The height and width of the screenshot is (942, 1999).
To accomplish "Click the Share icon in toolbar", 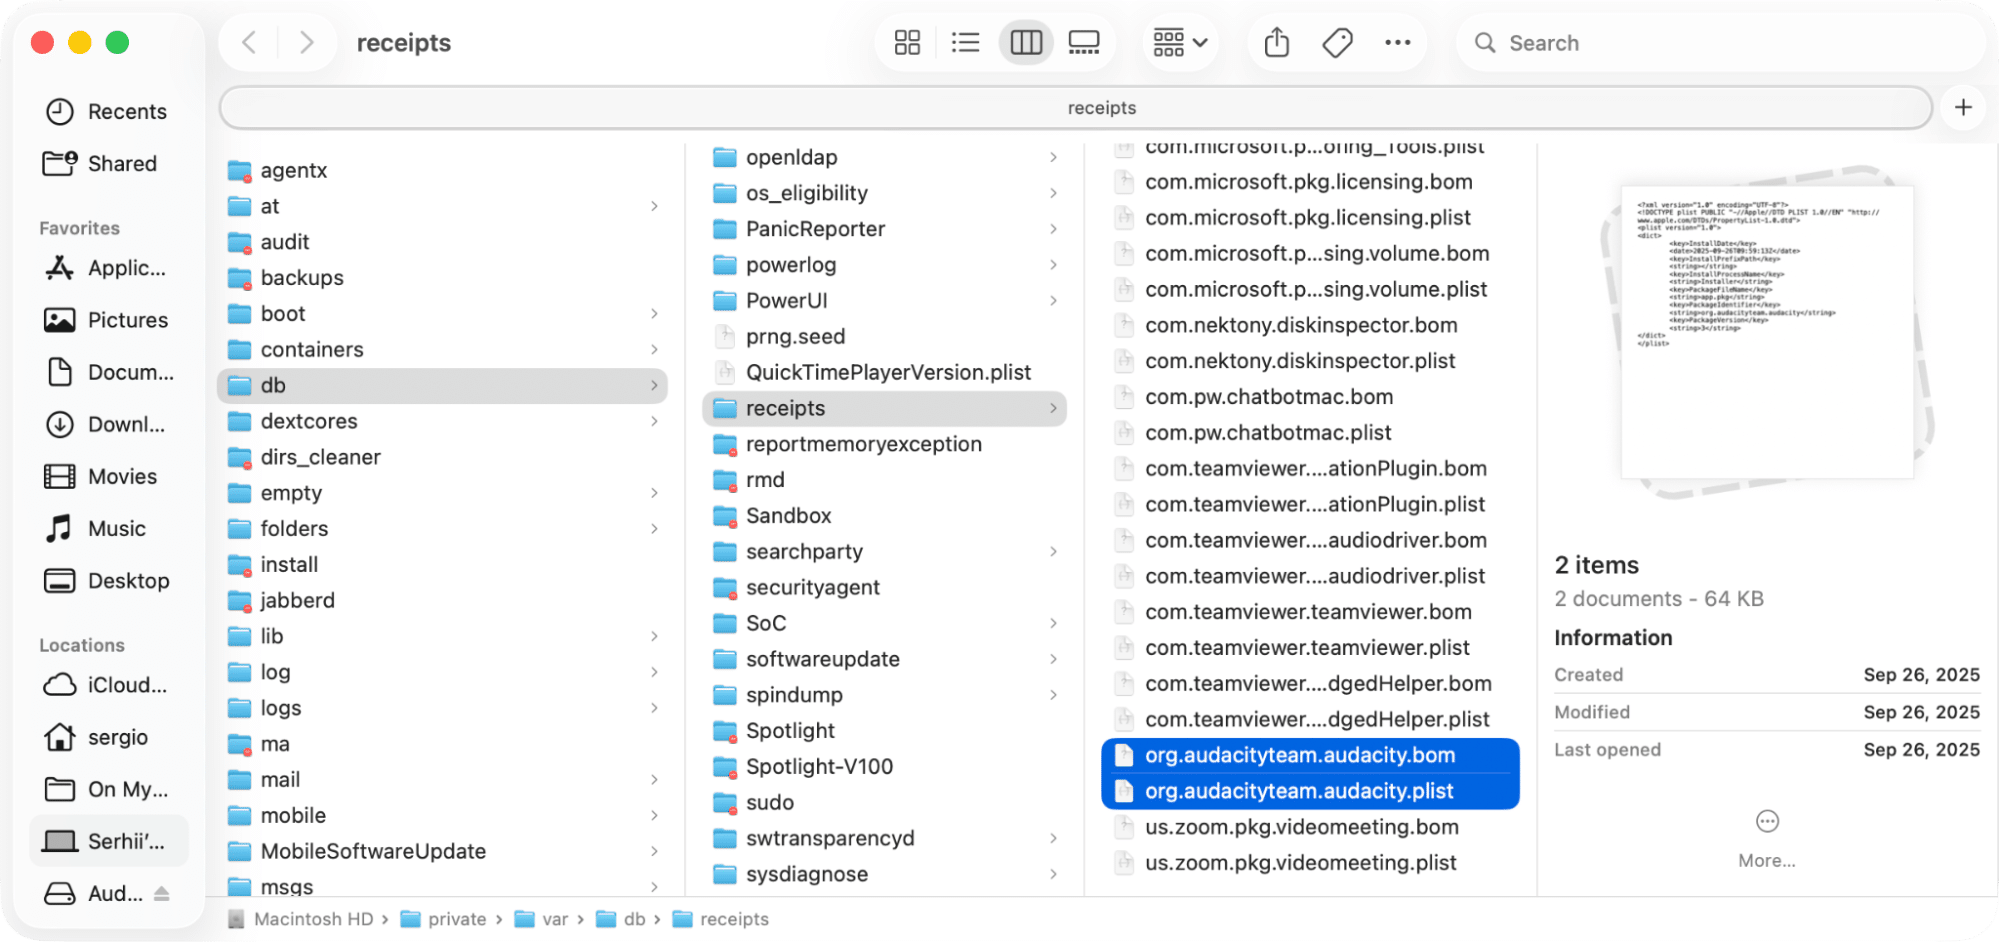I will pos(1276,43).
